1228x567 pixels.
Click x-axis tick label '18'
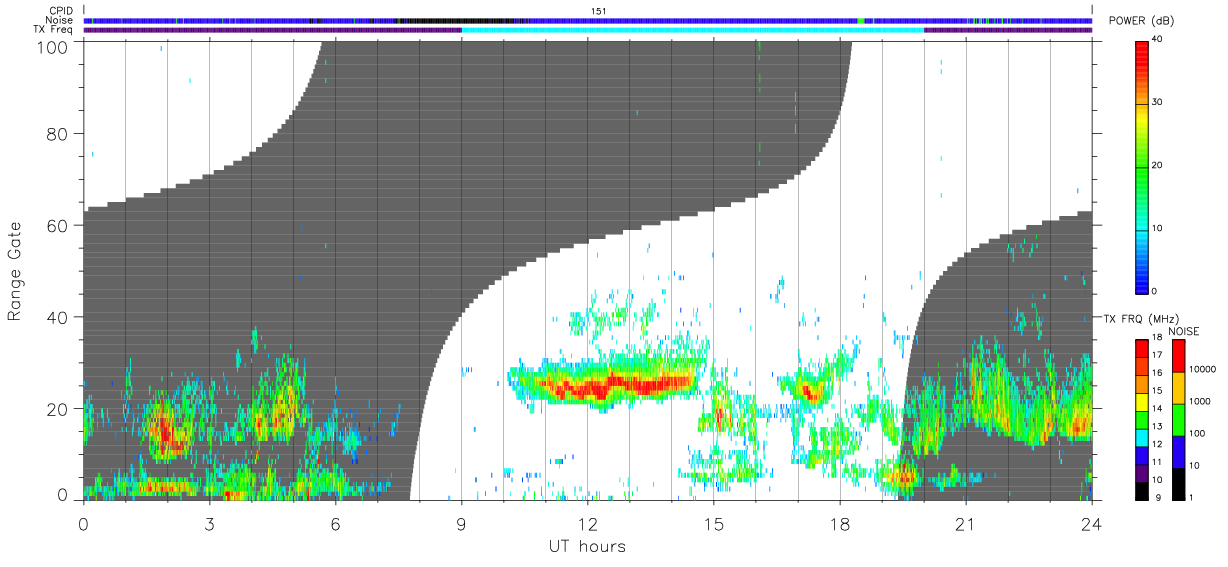[x=839, y=524]
